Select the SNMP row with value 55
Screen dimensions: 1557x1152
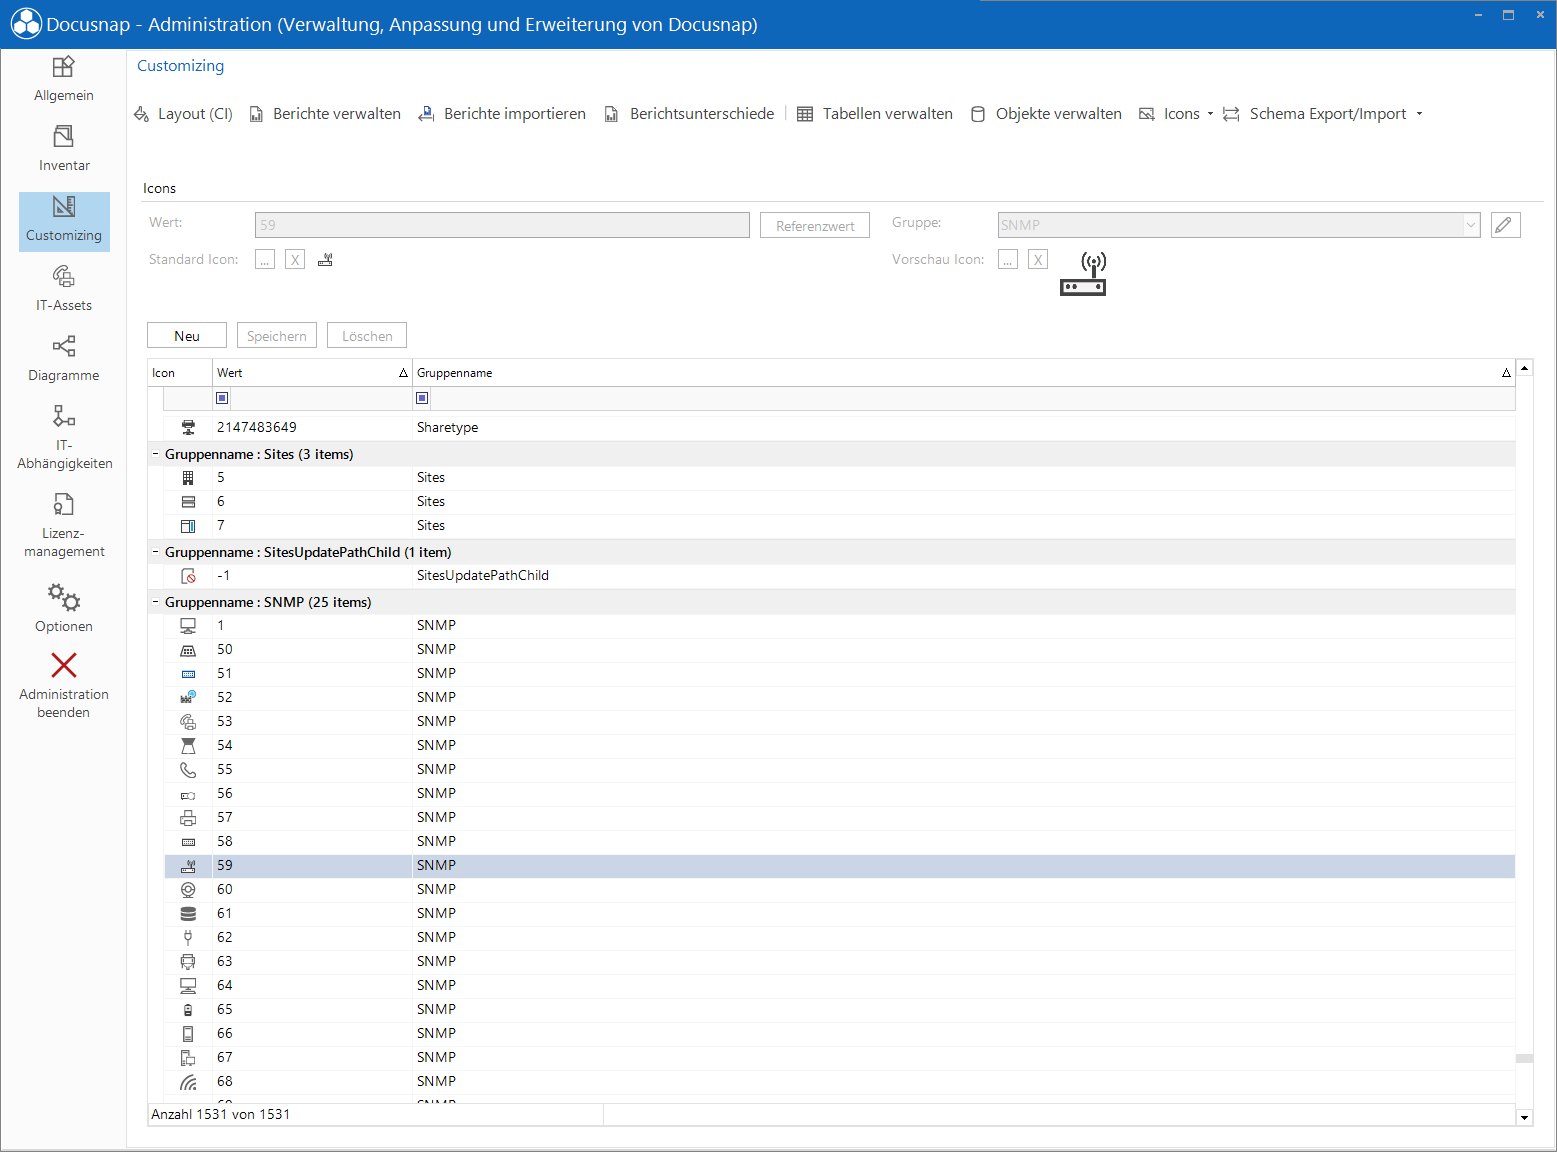click(839, 770)
